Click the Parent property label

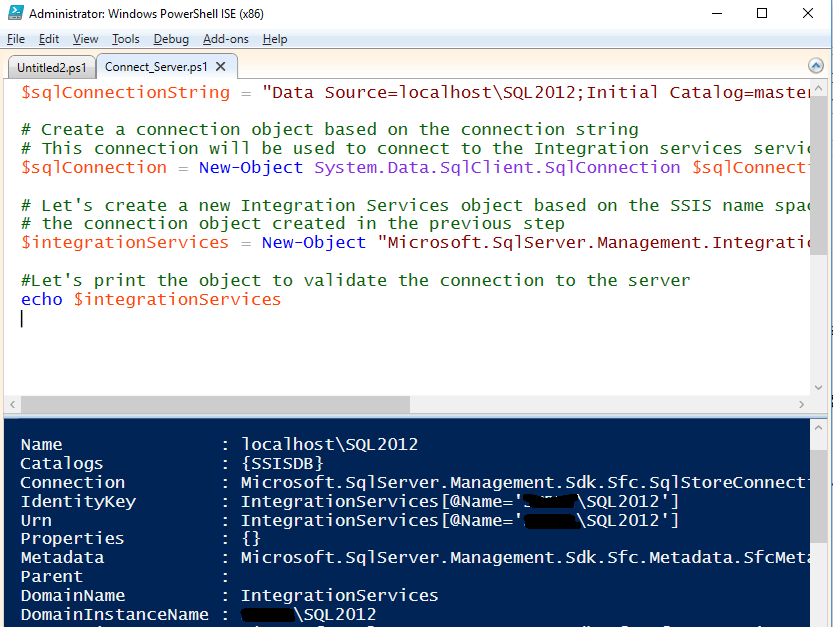52,577
